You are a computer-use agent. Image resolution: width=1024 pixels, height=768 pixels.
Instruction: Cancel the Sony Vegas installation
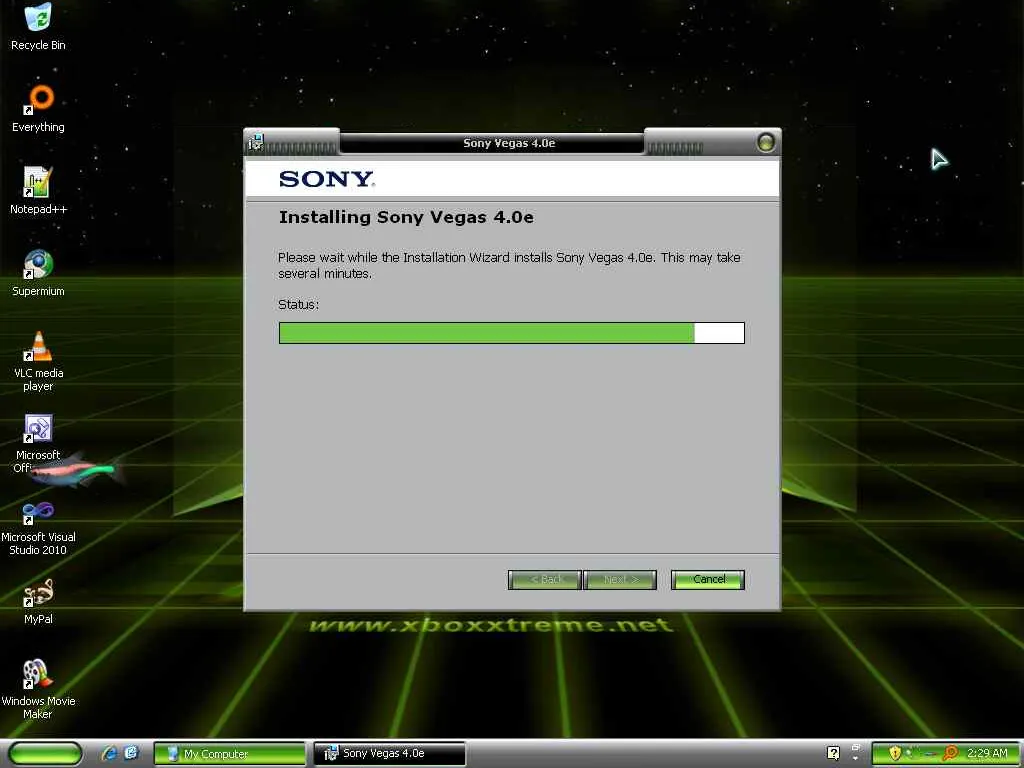pyautogui.click(x=708, y=579)
